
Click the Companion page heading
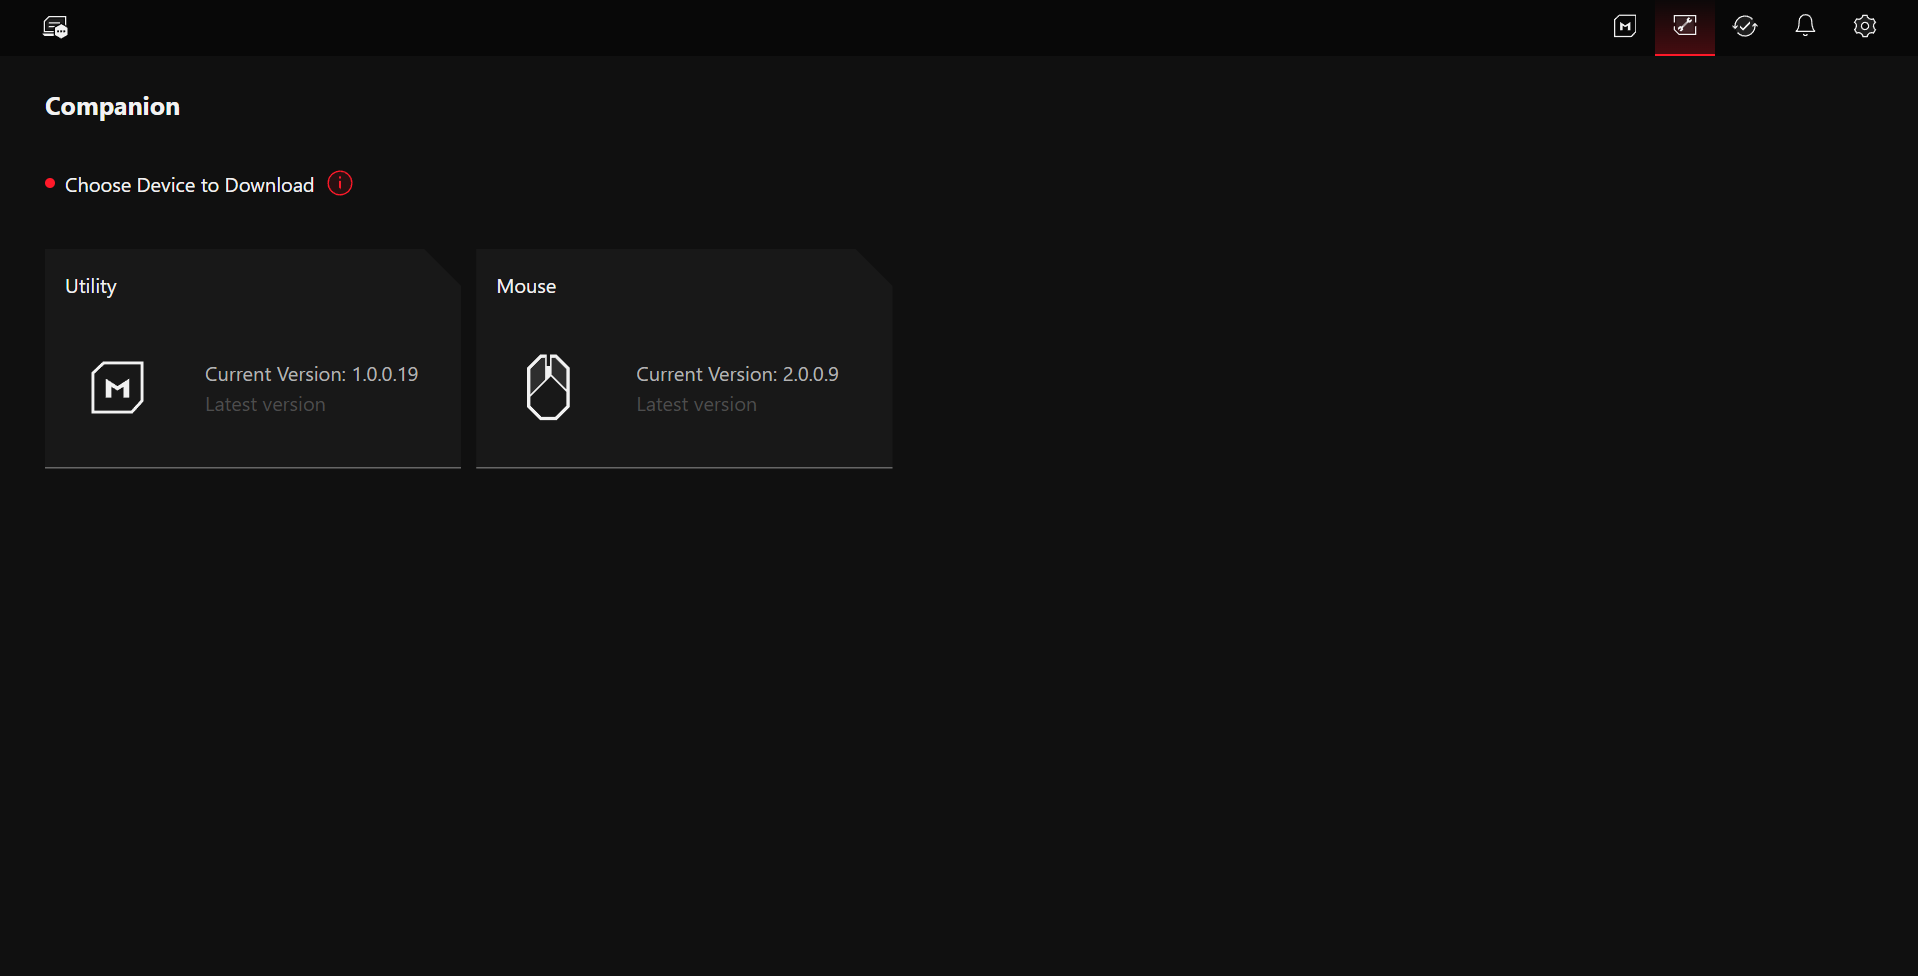tap(112, 107)
